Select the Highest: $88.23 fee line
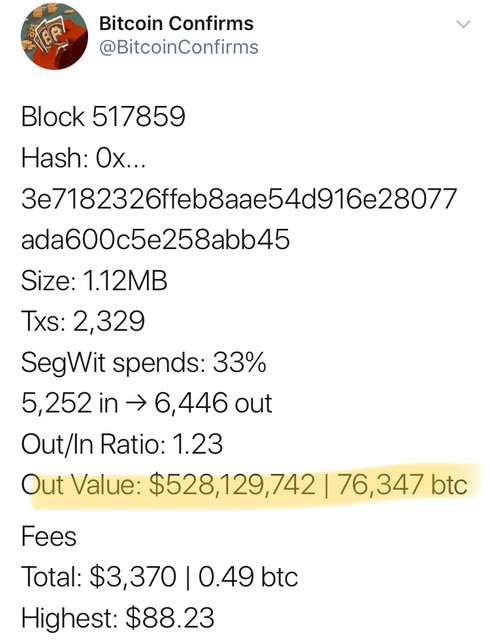This screenshot has width=490, height=640. (118, 618)
